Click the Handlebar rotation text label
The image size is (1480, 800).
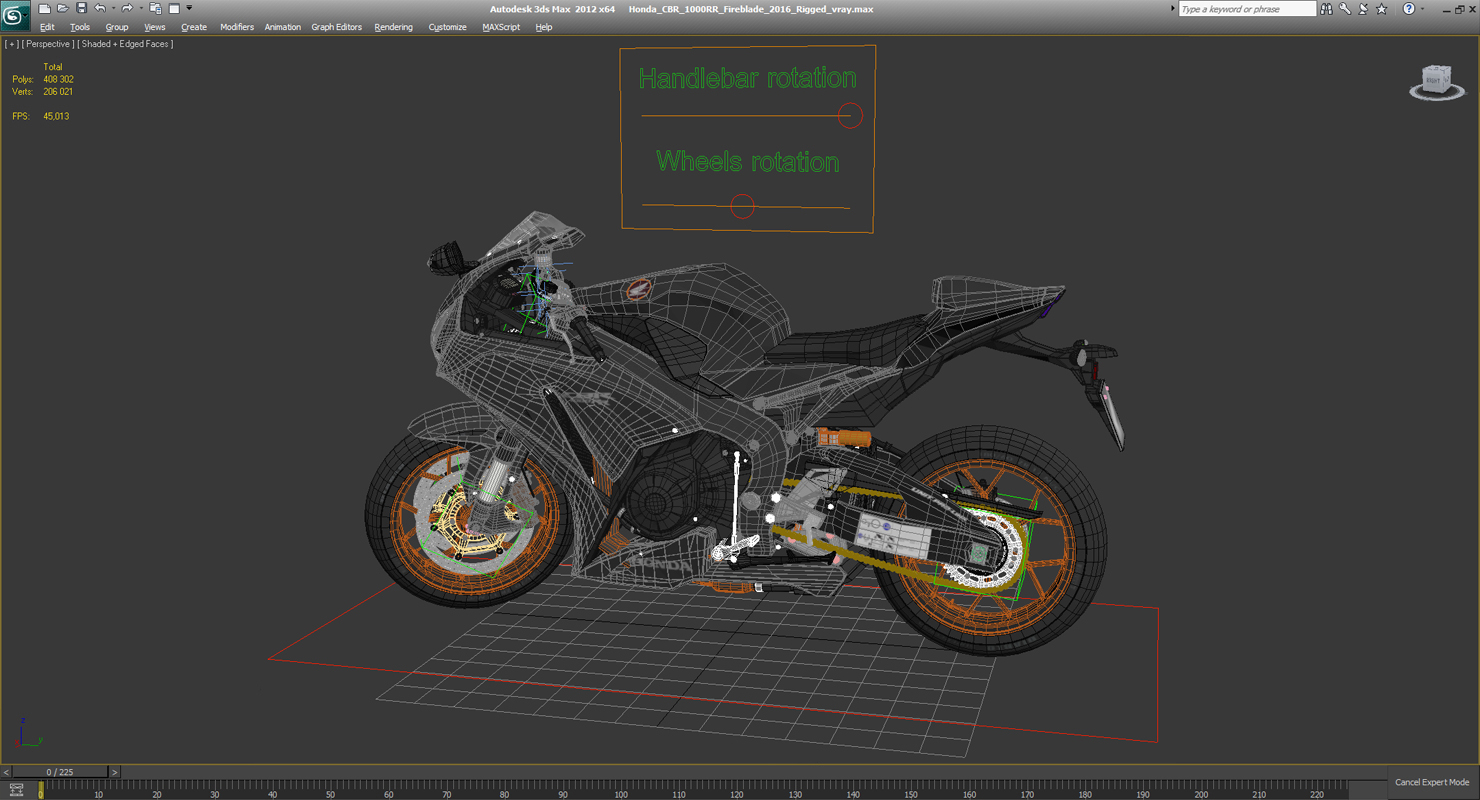pyautogui.click(x=747, y=78)
